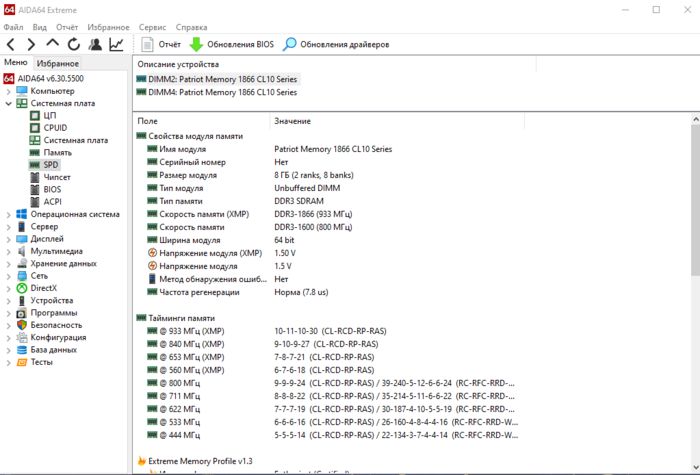Click Обновления драйверов in the toolbar
The width and height of the screenshot is (700, 475).
[336, 44]
